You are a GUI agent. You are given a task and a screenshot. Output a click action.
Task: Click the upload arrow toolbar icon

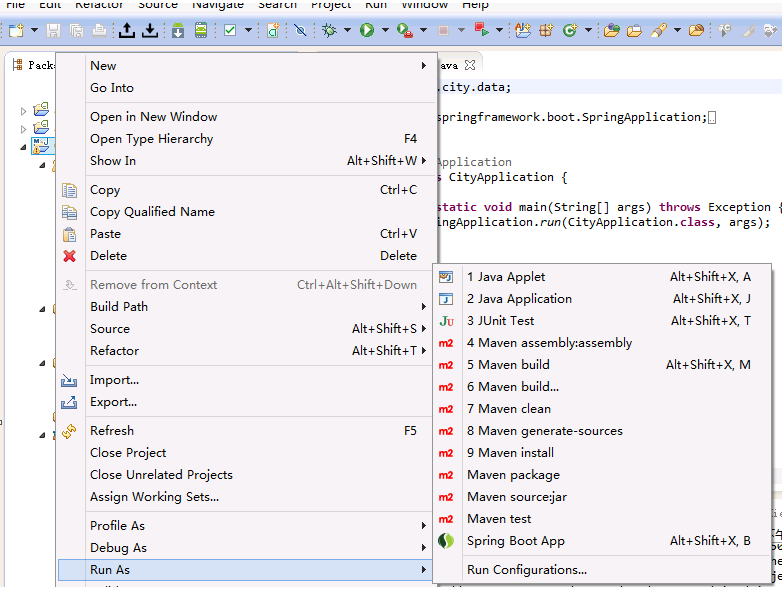tap(127, 30)
